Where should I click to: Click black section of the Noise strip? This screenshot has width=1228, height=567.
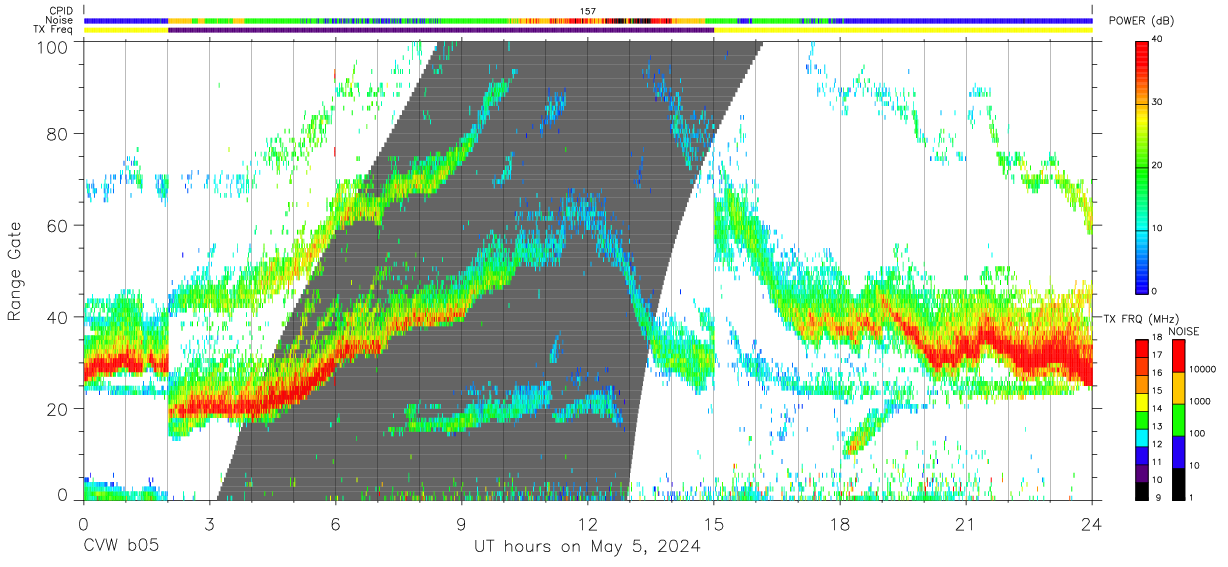click(620, 20)
